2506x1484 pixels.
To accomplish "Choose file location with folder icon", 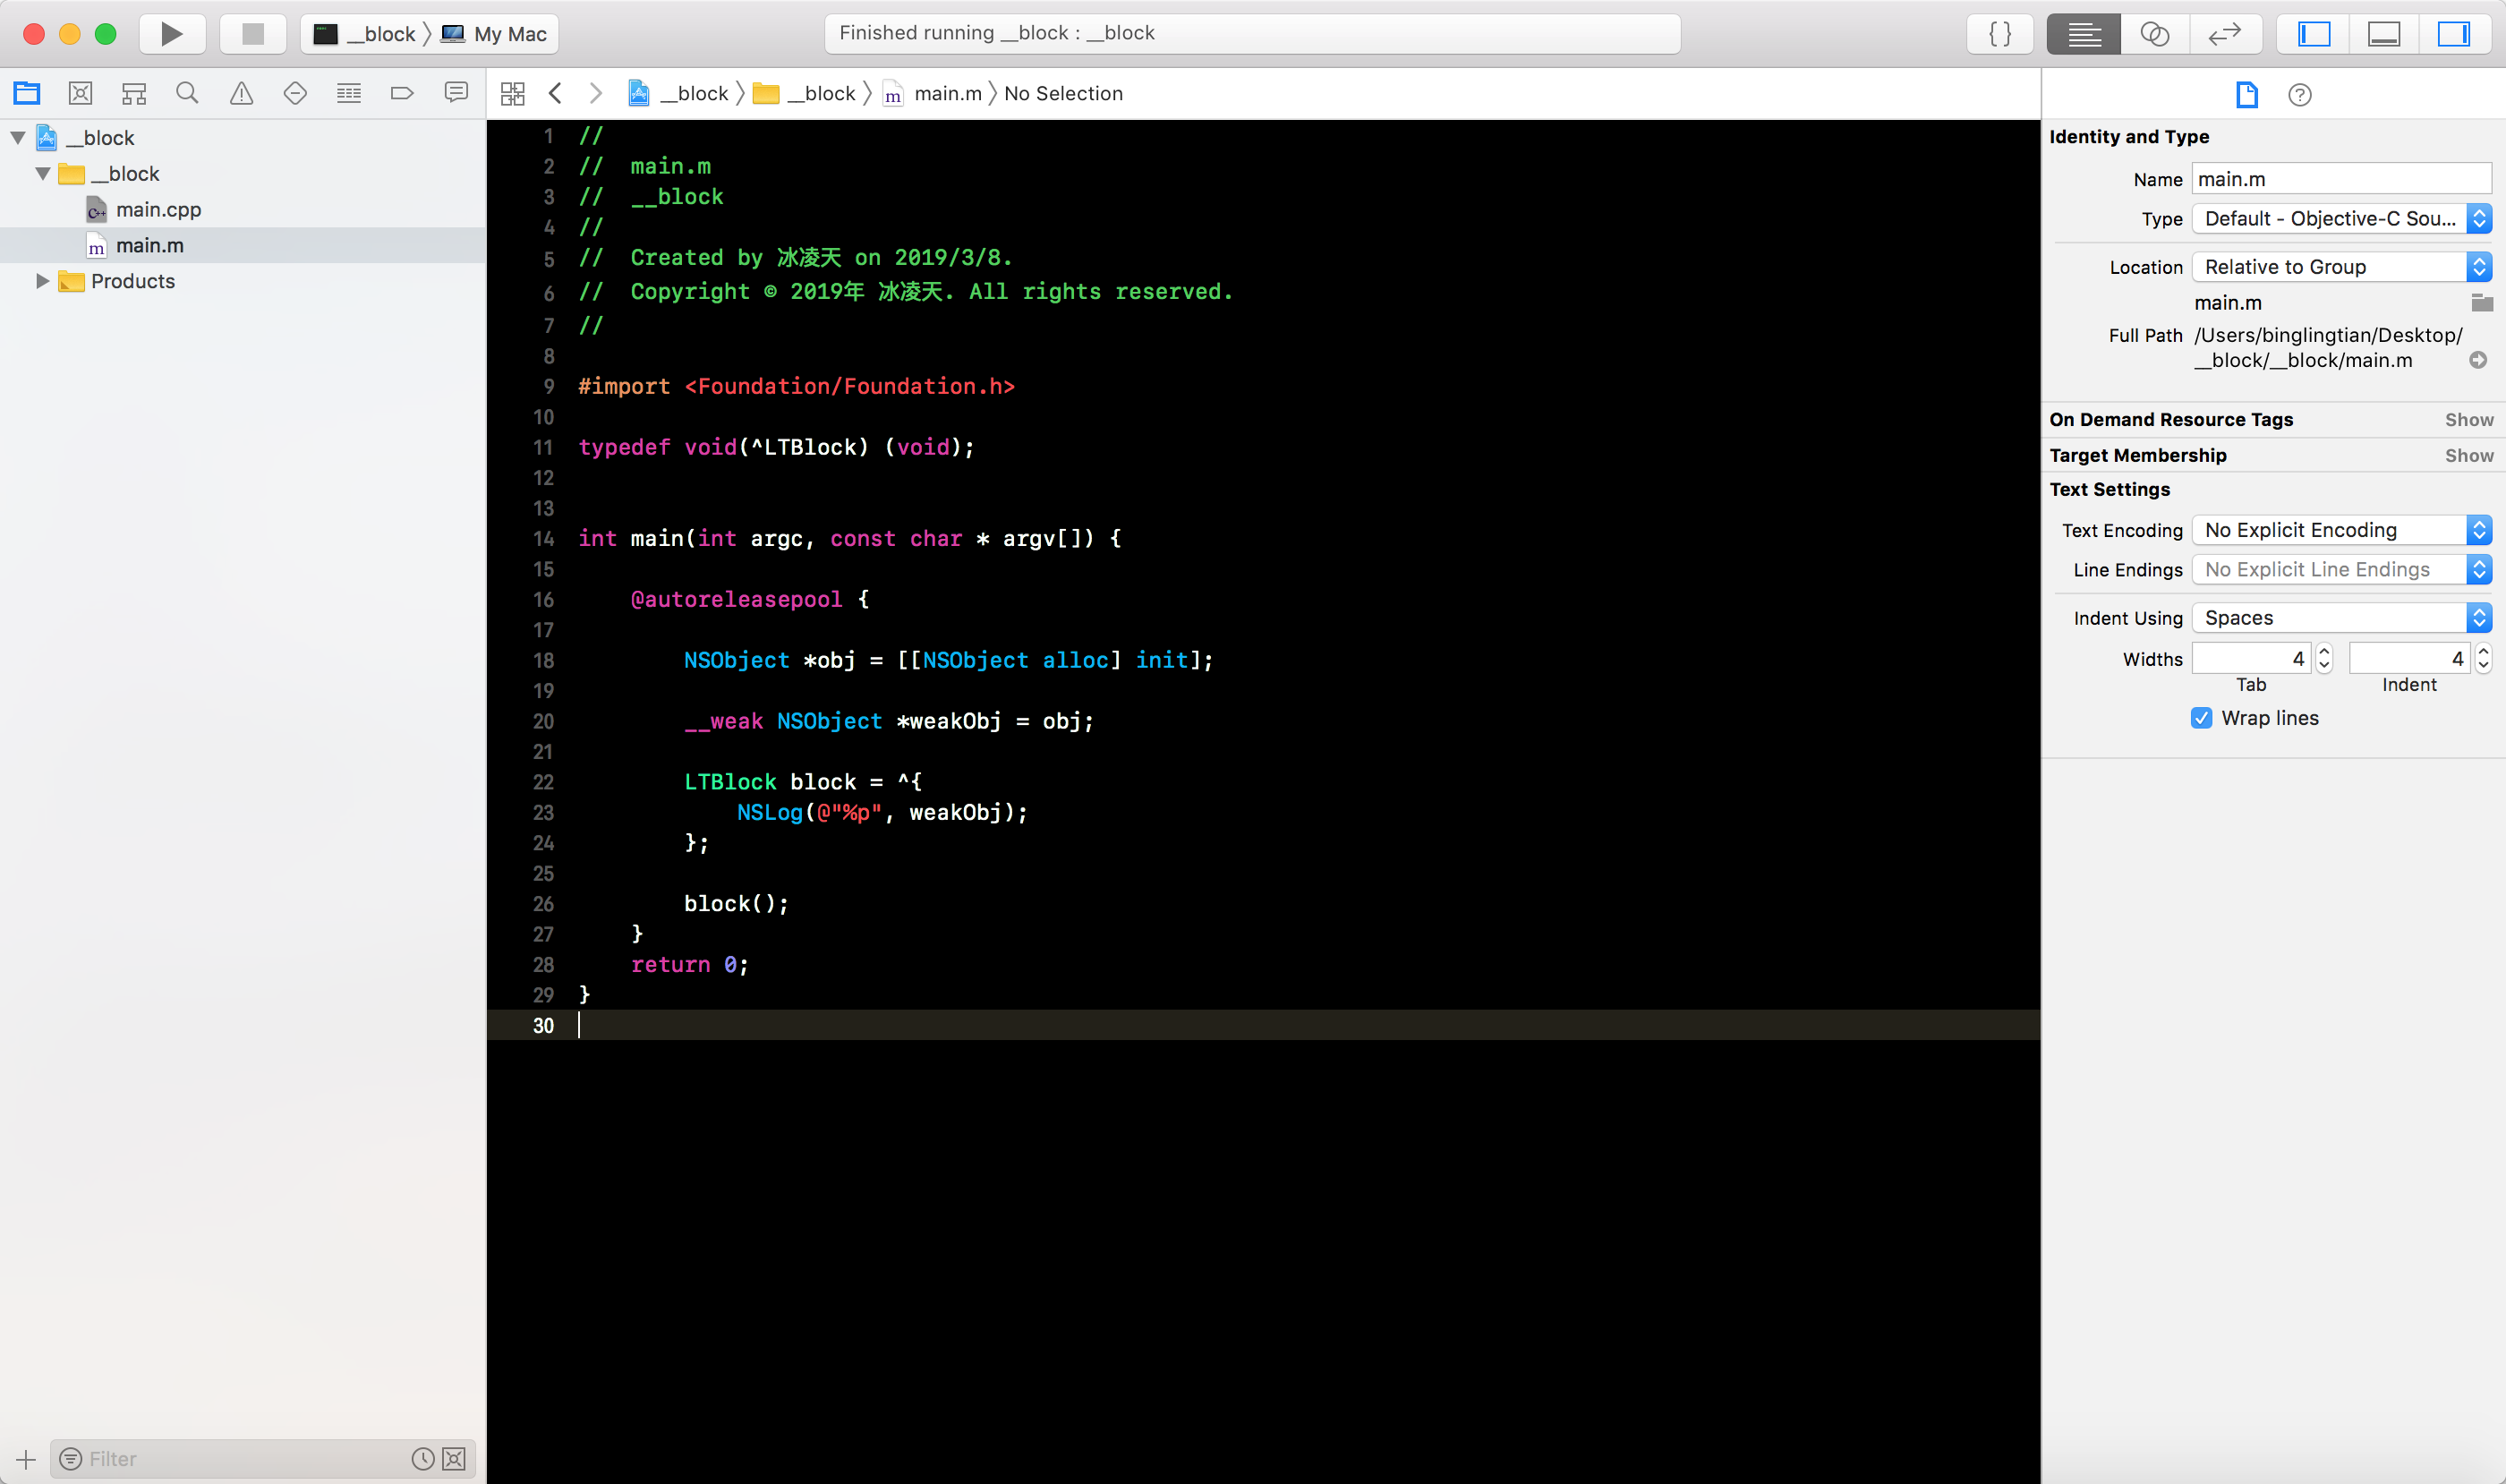I will pos(2481,302).
